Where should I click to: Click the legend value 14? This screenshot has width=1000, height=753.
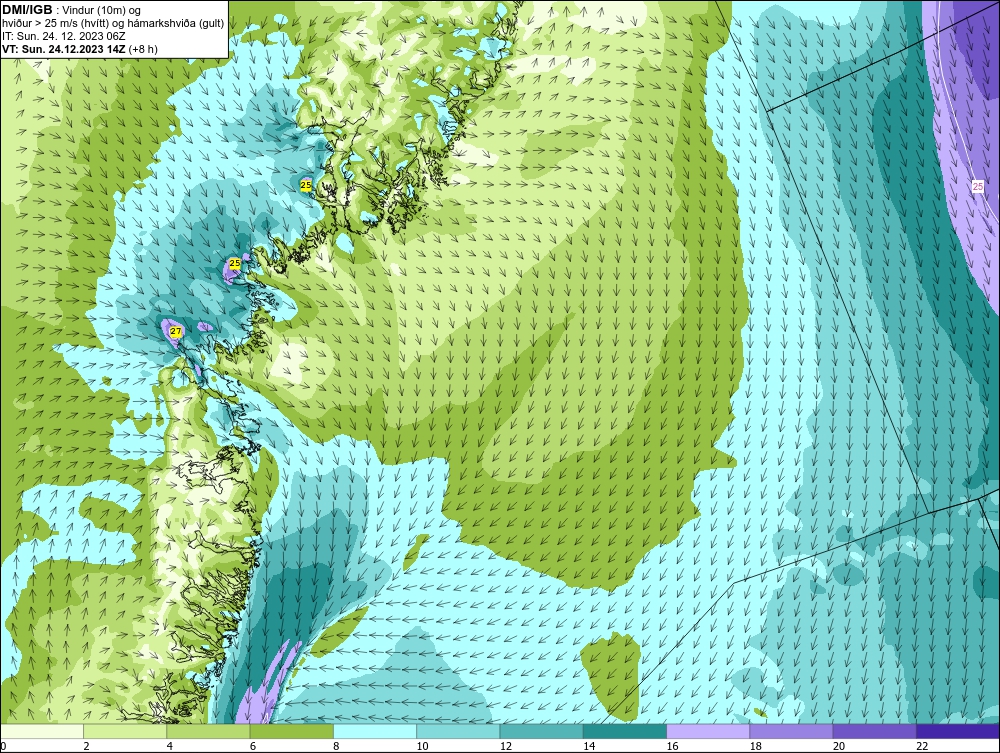pos(588,746)
